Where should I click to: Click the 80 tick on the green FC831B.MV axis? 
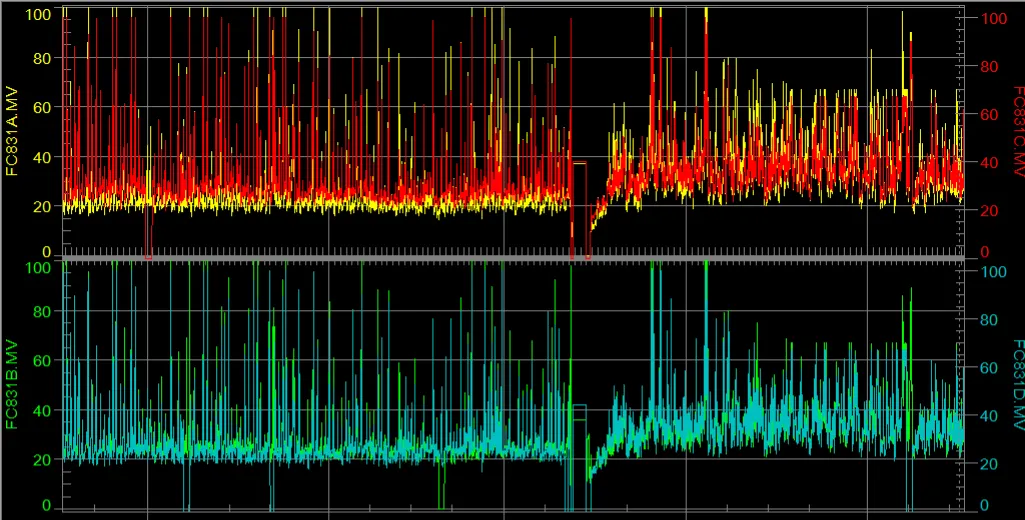[42, 311]
